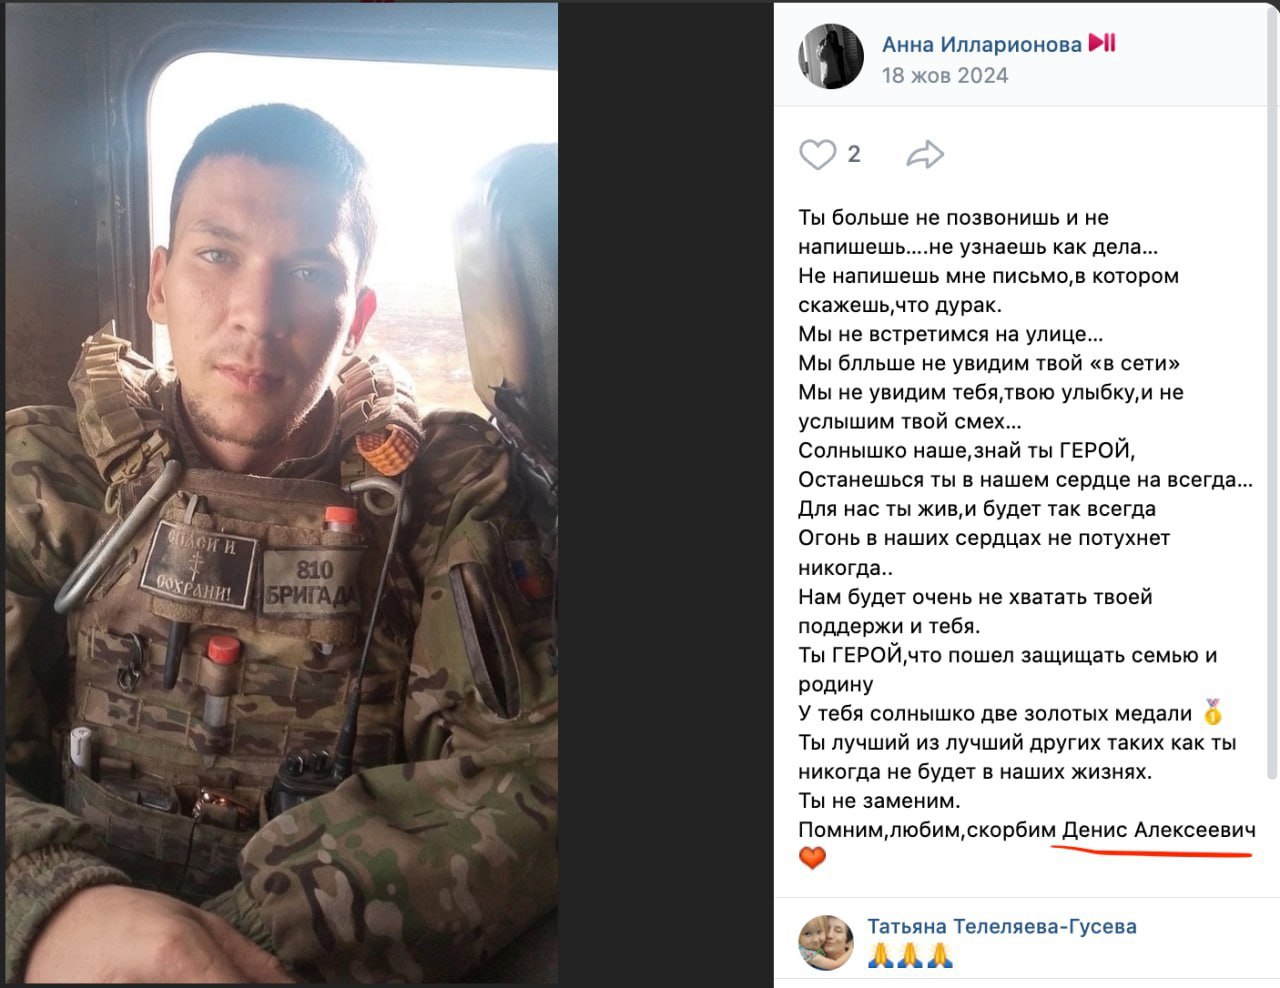Open Анна Илларионова's round avatar

click(x=831, y=56)
